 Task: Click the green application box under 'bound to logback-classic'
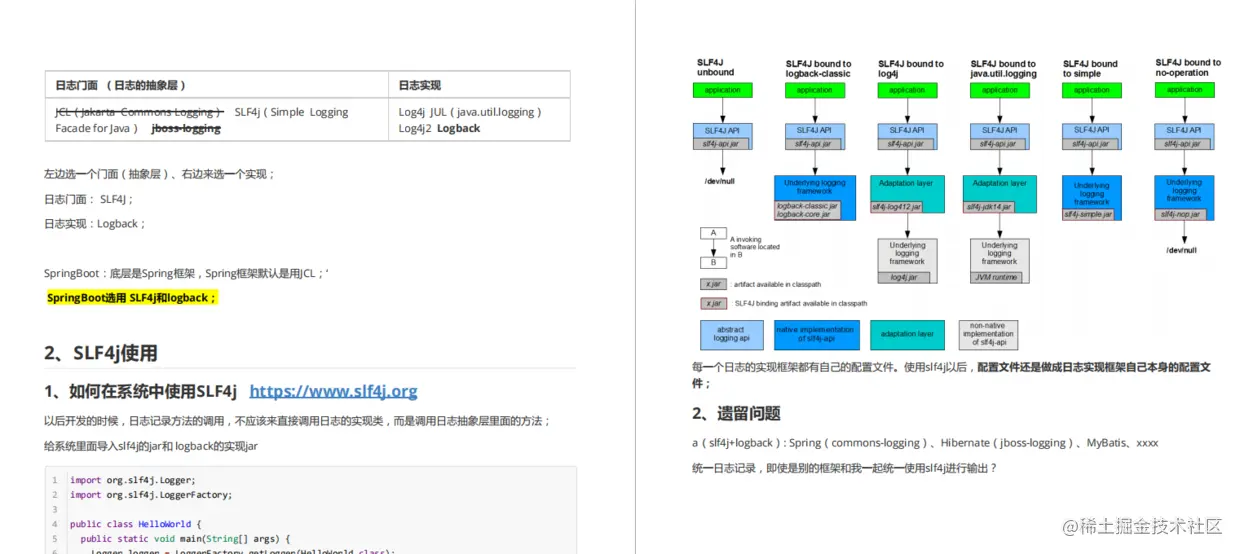814,90
